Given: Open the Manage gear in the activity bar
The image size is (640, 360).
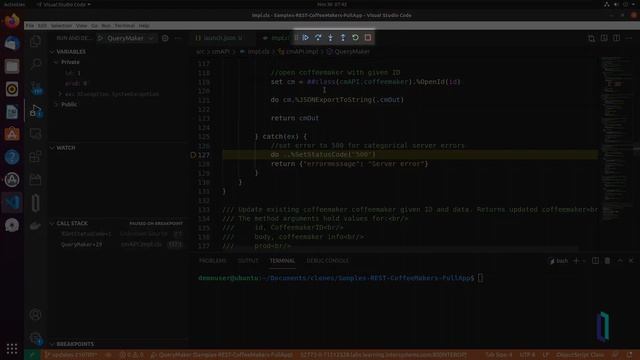Looking at the screenshot, I should click(x=36, y=338).
